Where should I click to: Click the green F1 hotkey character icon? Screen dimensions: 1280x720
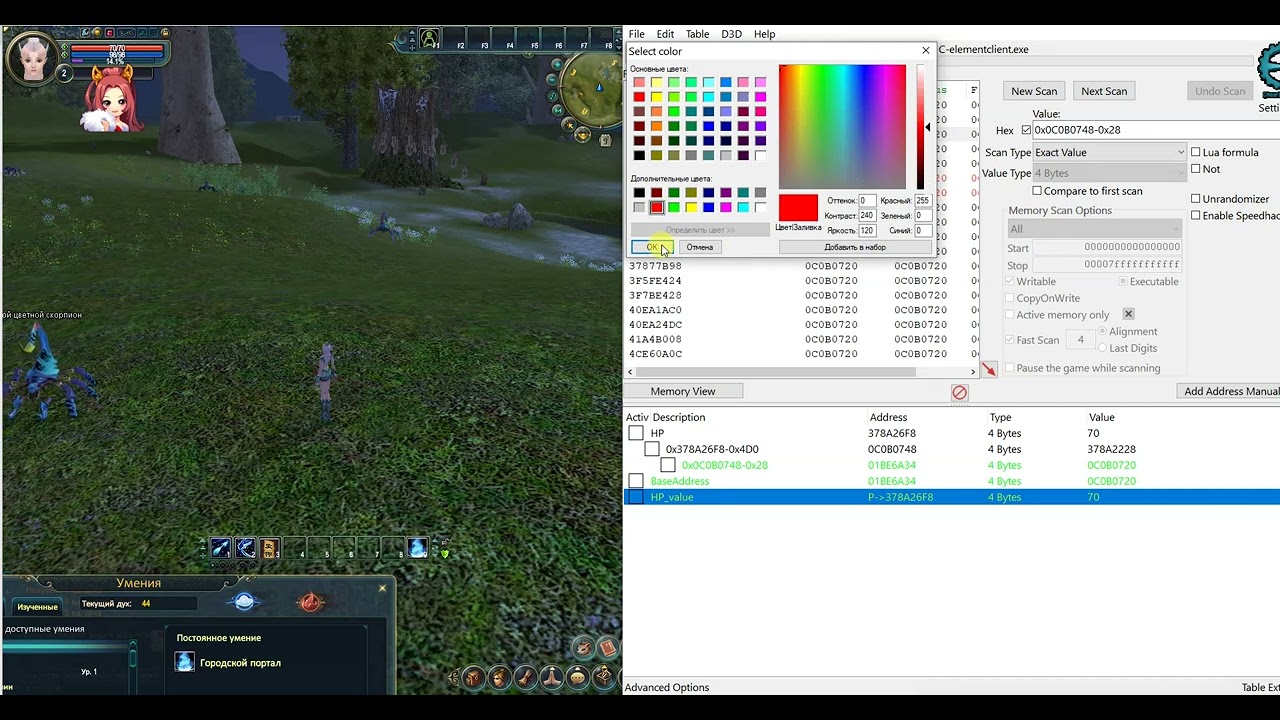(x=430, y=40)
